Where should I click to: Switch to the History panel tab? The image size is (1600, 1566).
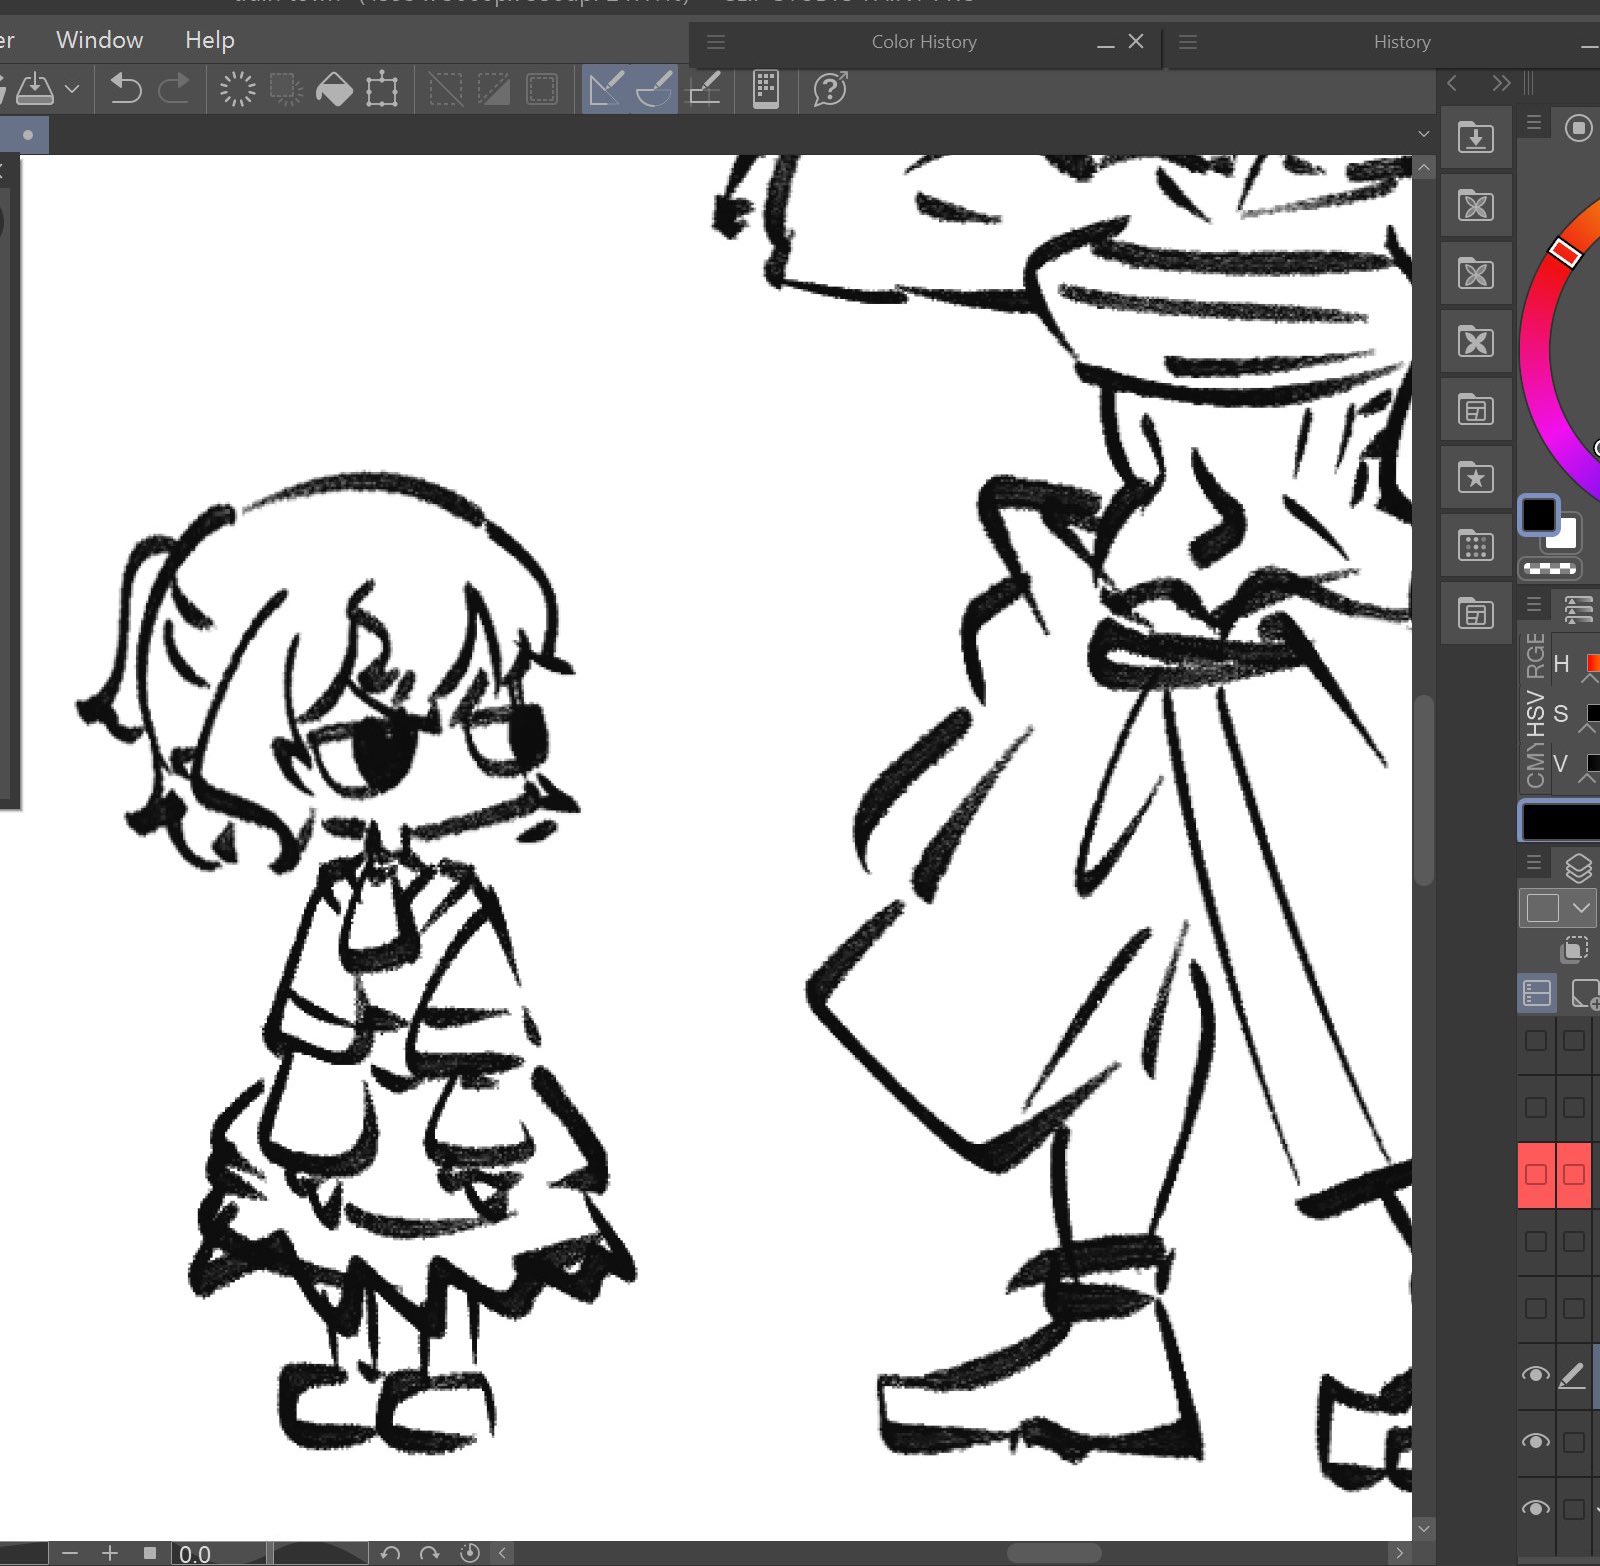click(1402, 42)
